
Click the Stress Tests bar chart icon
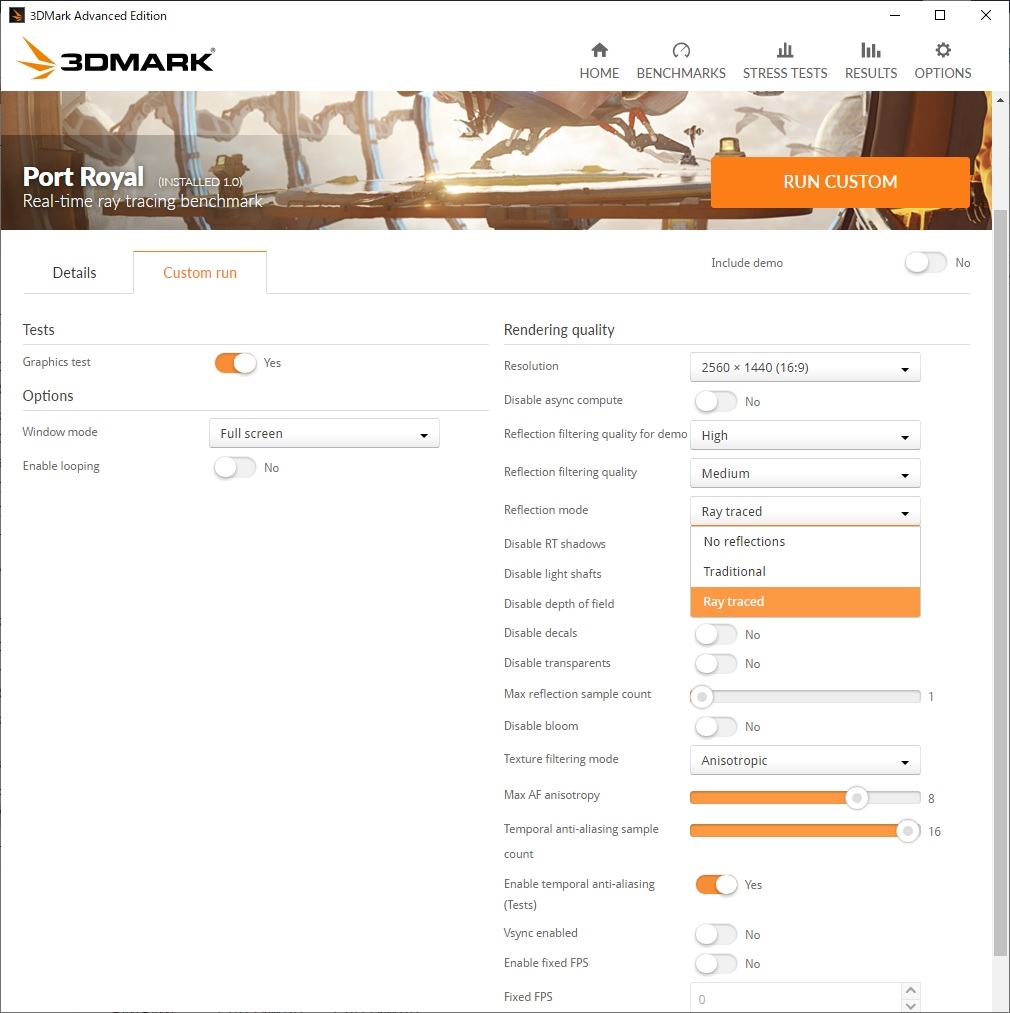(x=784, y=50)
